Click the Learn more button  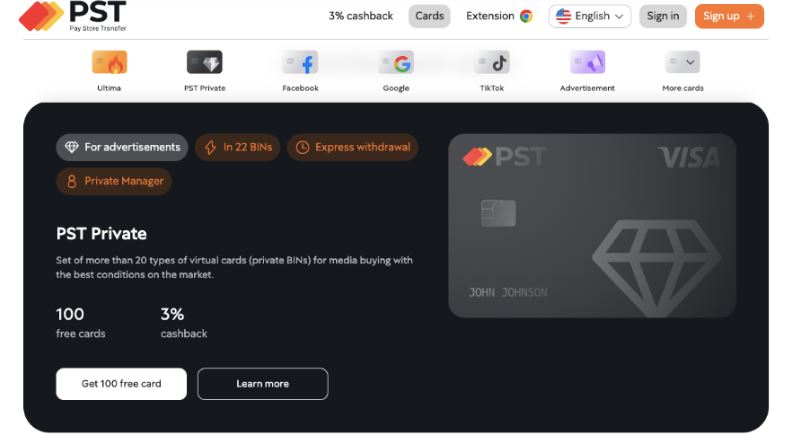(263, 384)
